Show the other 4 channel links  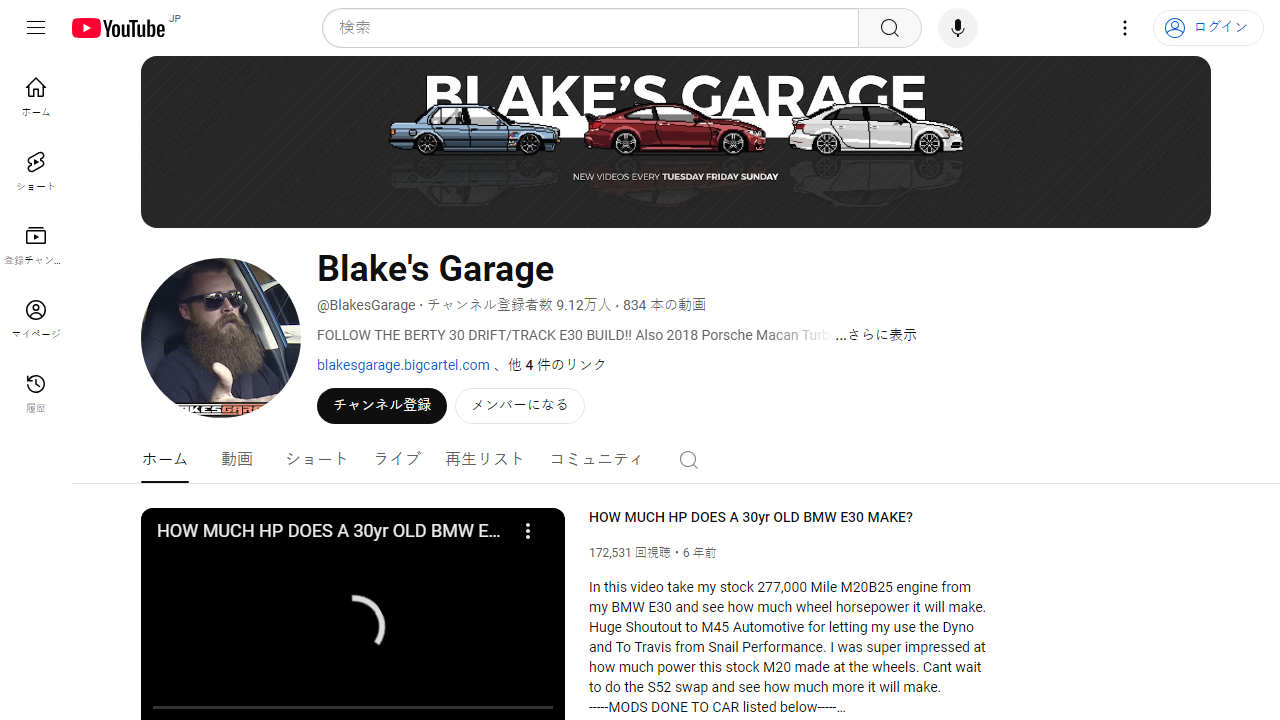point(557,365)
